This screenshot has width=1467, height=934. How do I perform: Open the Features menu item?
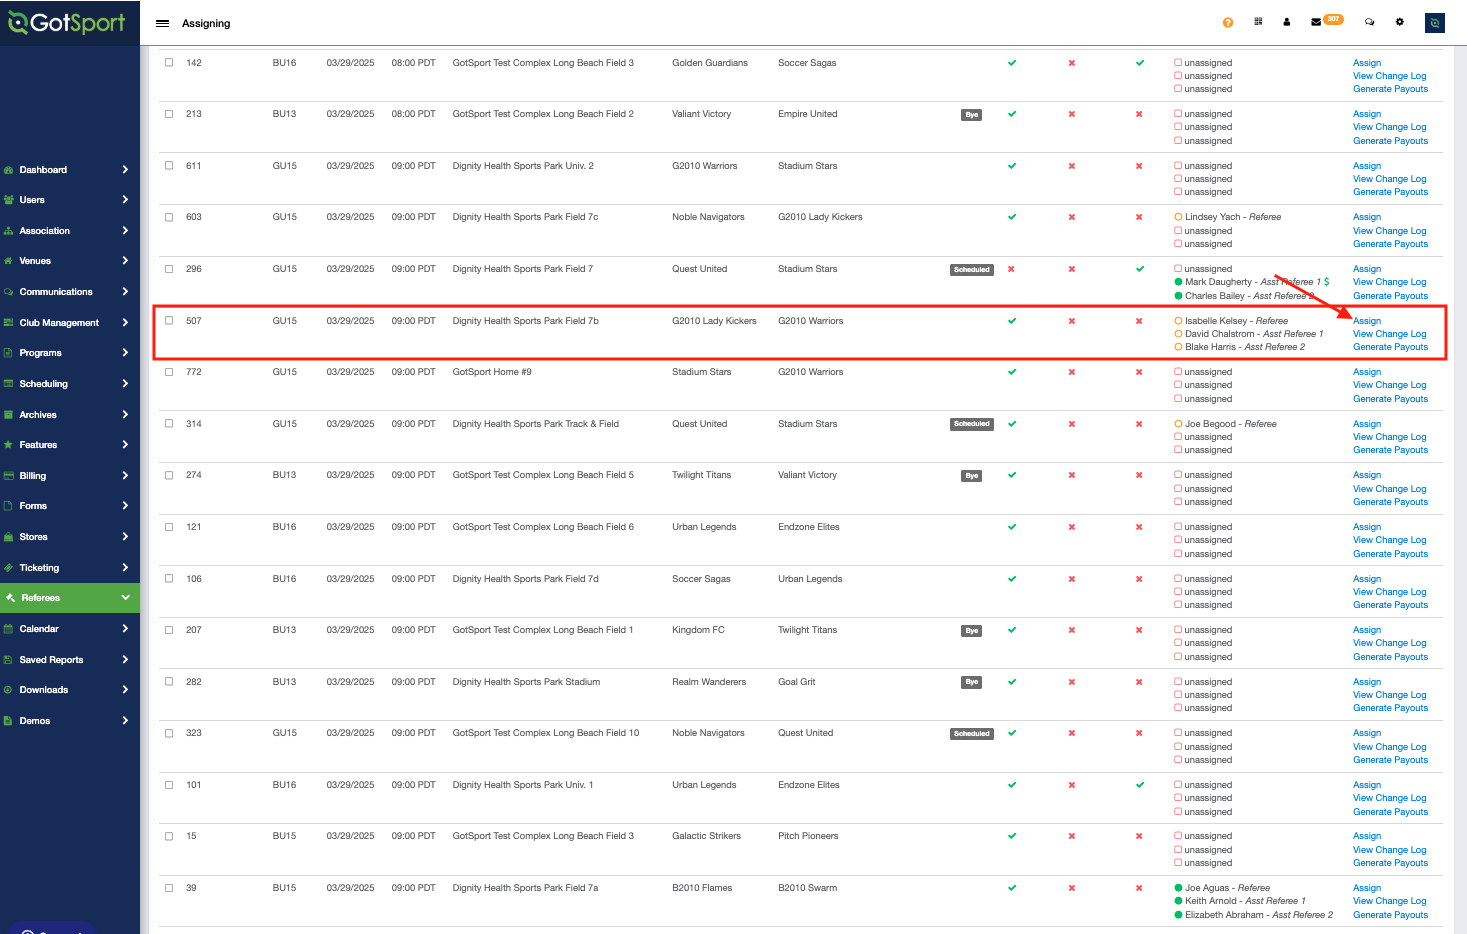[70, 445]
